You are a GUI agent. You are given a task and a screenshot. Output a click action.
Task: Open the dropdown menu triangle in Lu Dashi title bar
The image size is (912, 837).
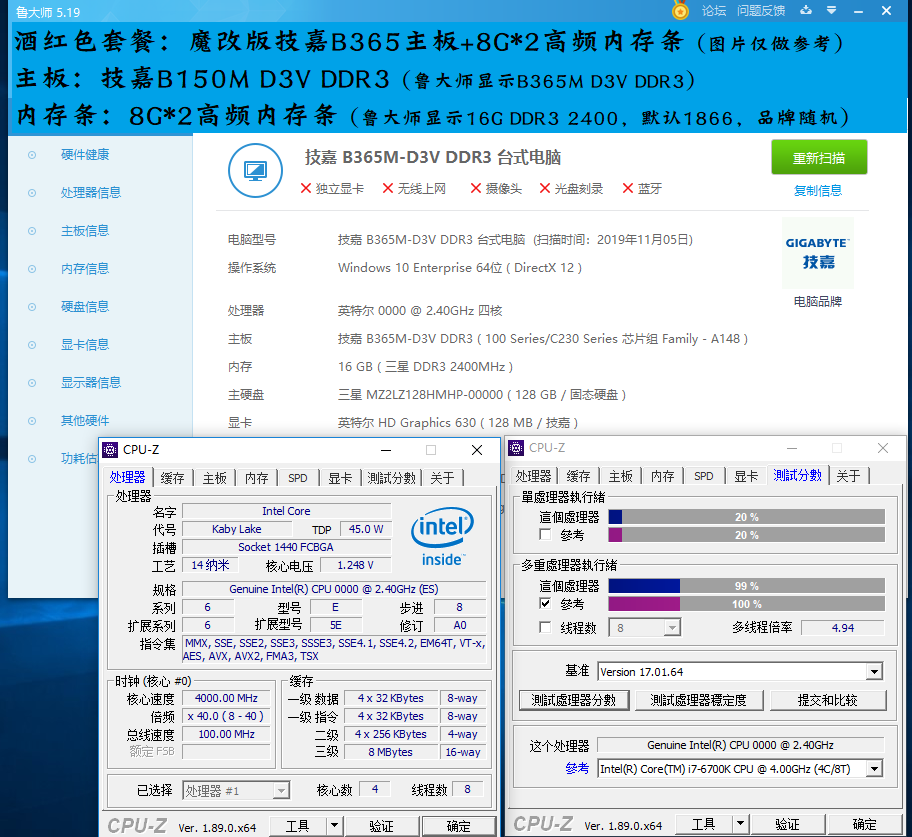832,10
